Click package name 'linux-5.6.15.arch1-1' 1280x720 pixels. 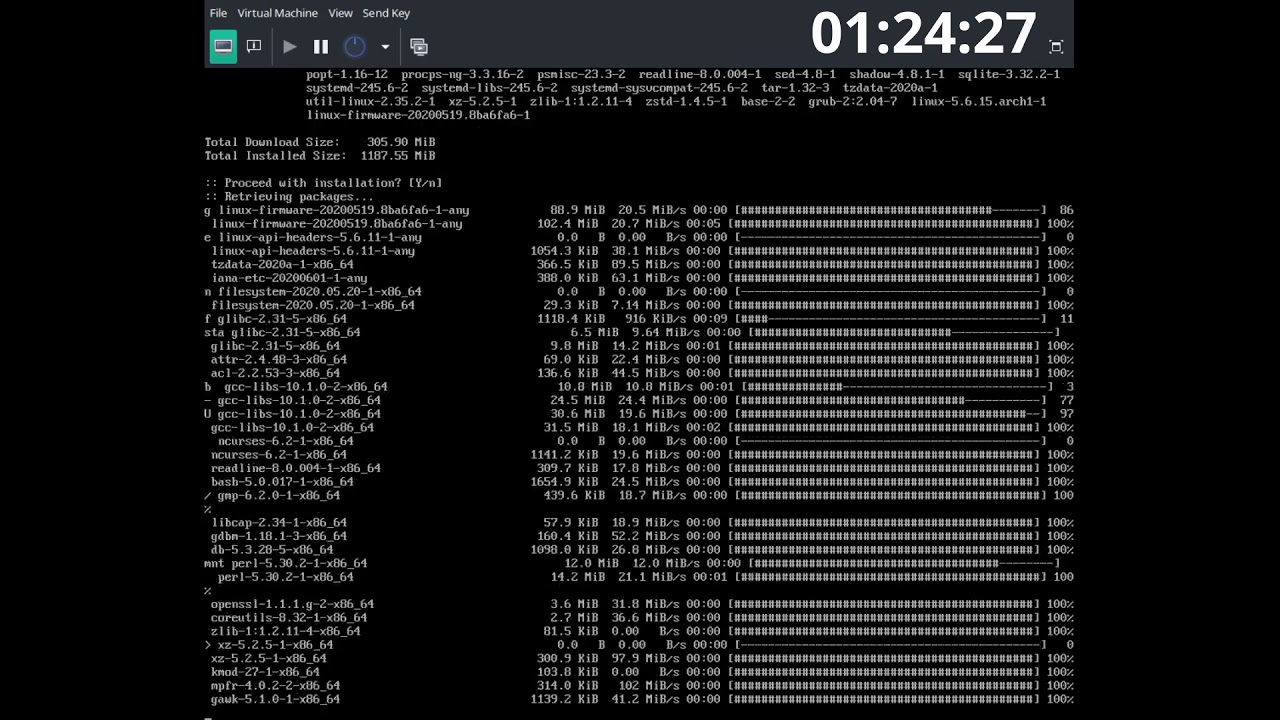pos(979,101)
